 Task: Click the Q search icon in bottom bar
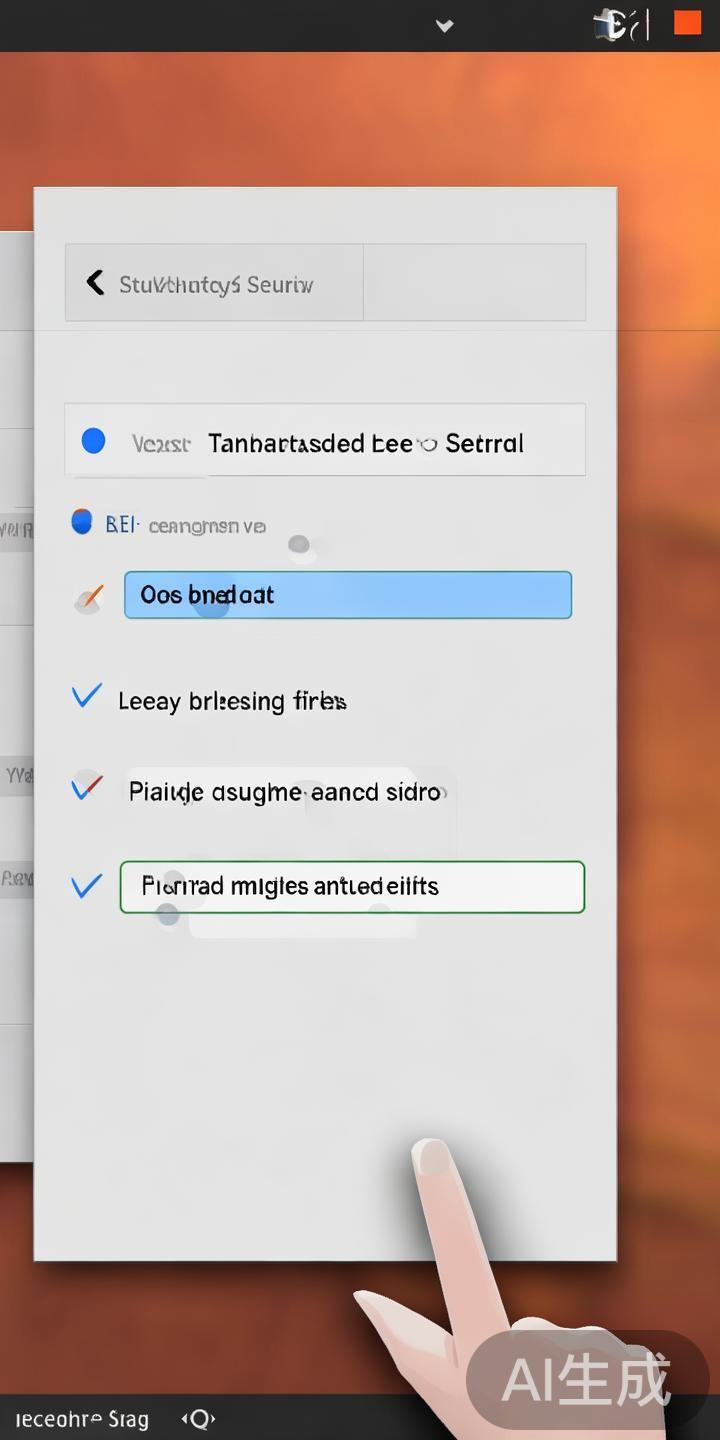pyautogui.click(x=198, y=1418)
